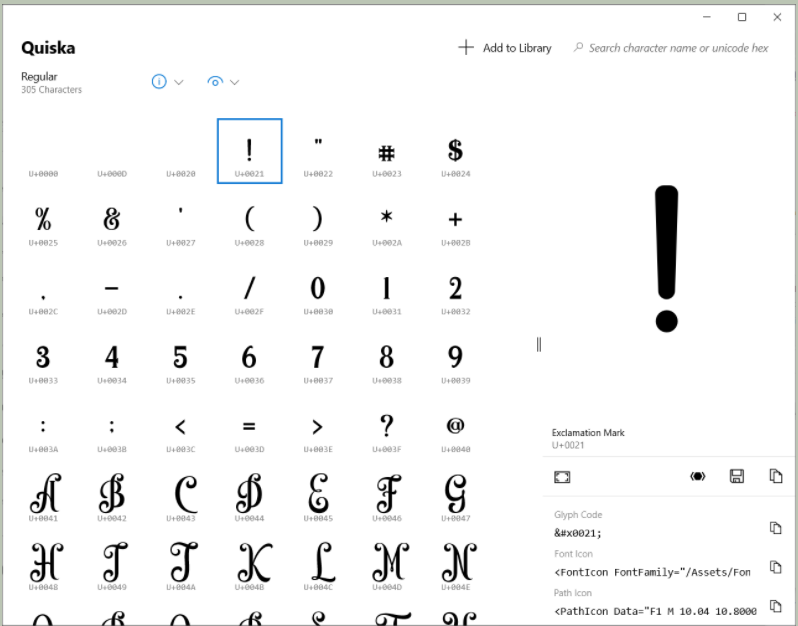Click the search magnifier icon
798x626 pixels.
pyautogui.click(x=578, y=47)
